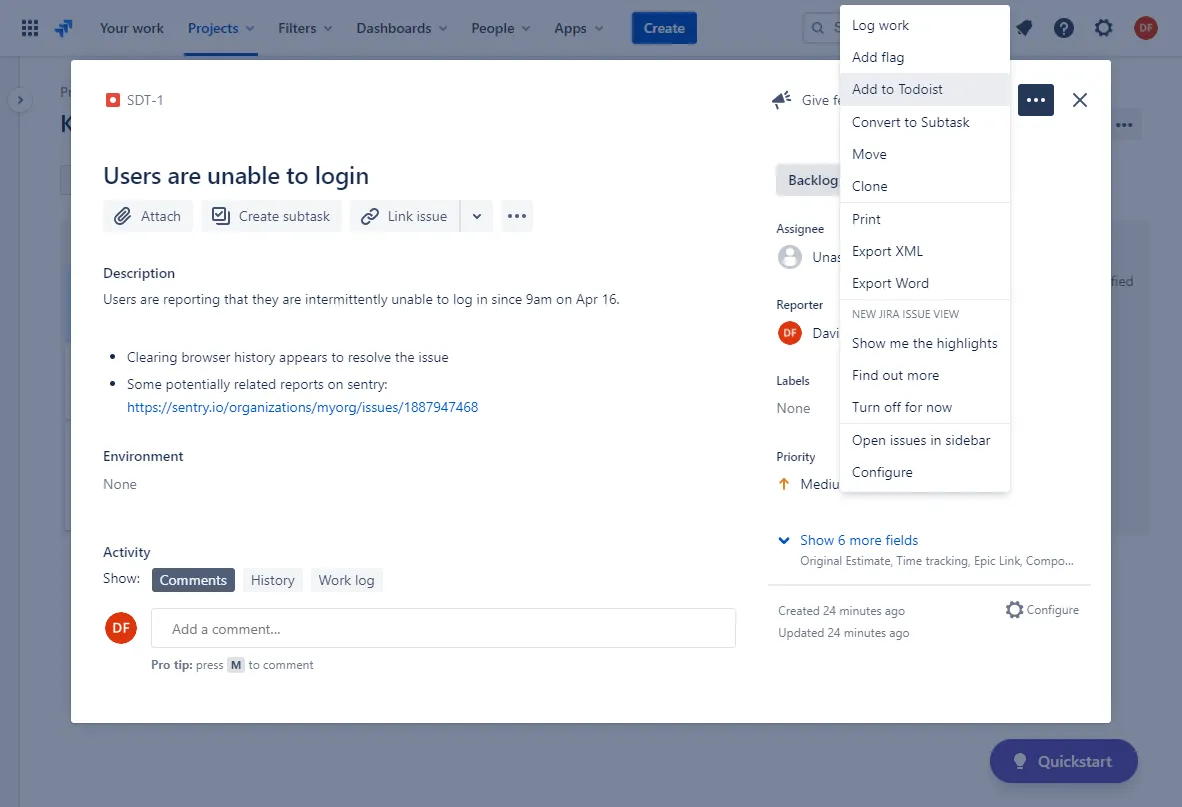Click the SDT-1 issue key
Viewport: 1182px width, 807px height.
(x=145, y=99)
